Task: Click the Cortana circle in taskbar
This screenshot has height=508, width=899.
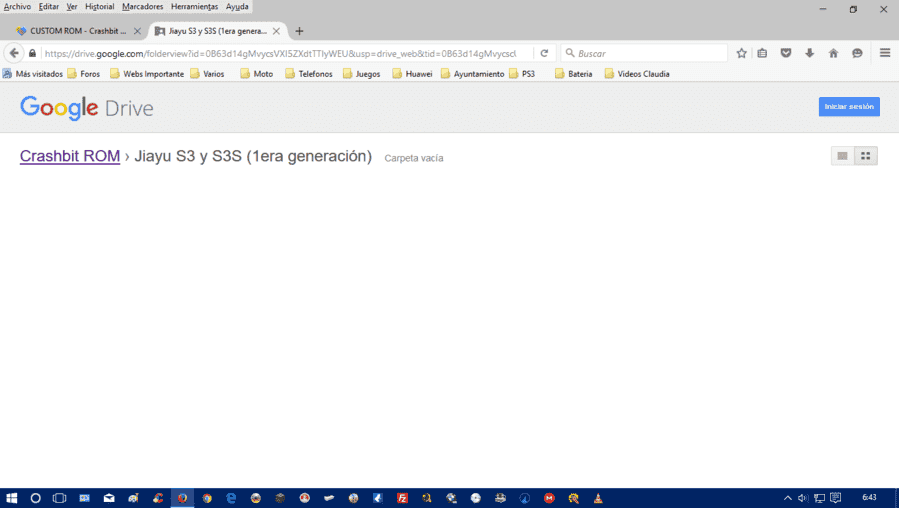Action: coord(36,498)
